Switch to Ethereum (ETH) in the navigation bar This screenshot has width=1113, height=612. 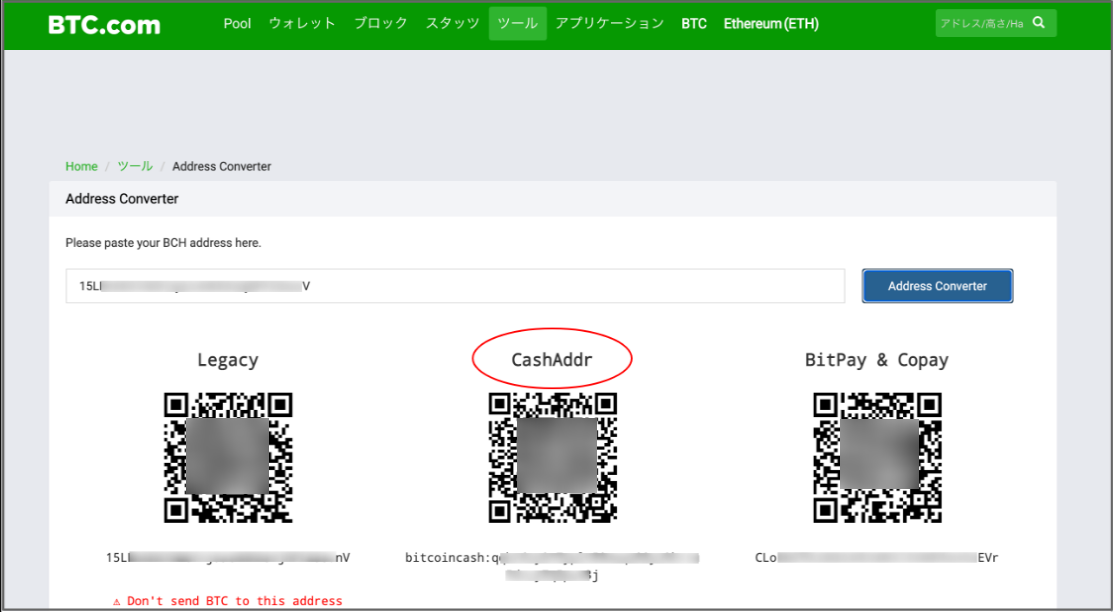coord(771,23)
